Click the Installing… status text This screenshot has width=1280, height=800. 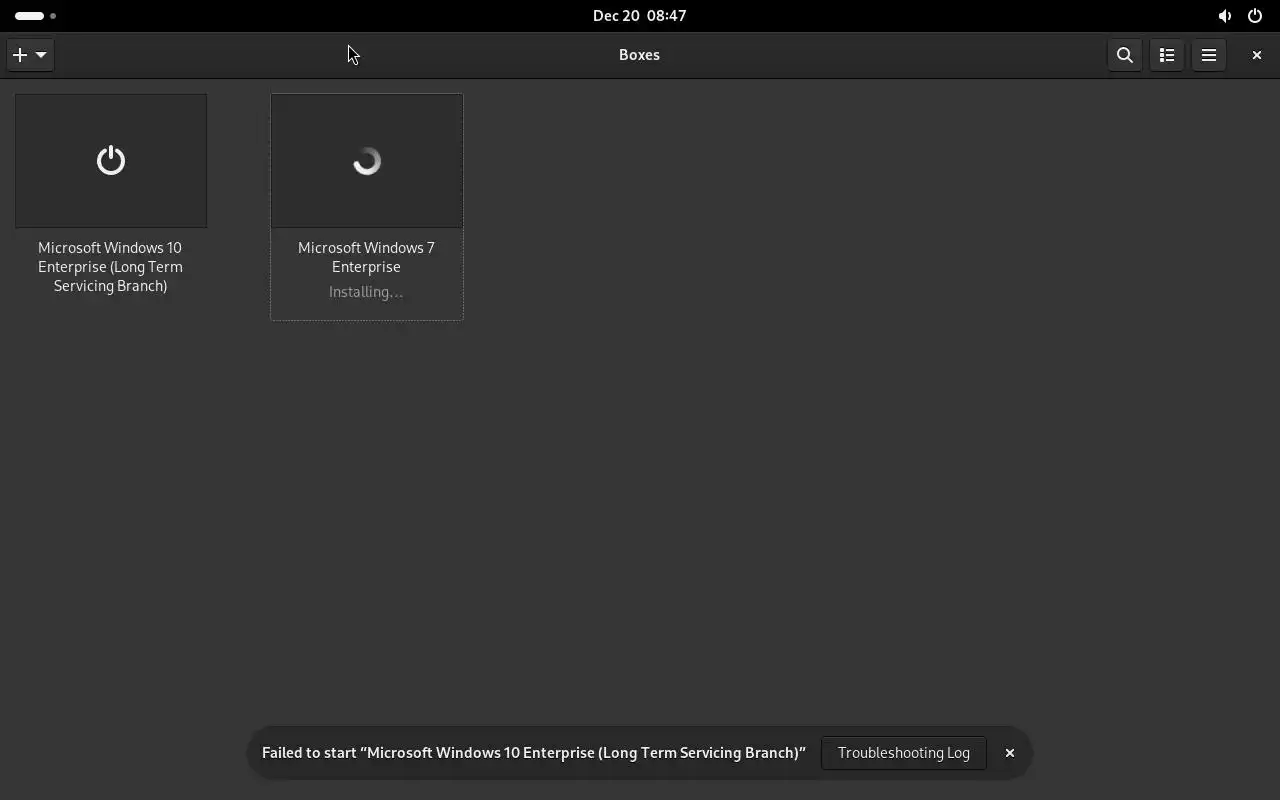tap(366, 292)
